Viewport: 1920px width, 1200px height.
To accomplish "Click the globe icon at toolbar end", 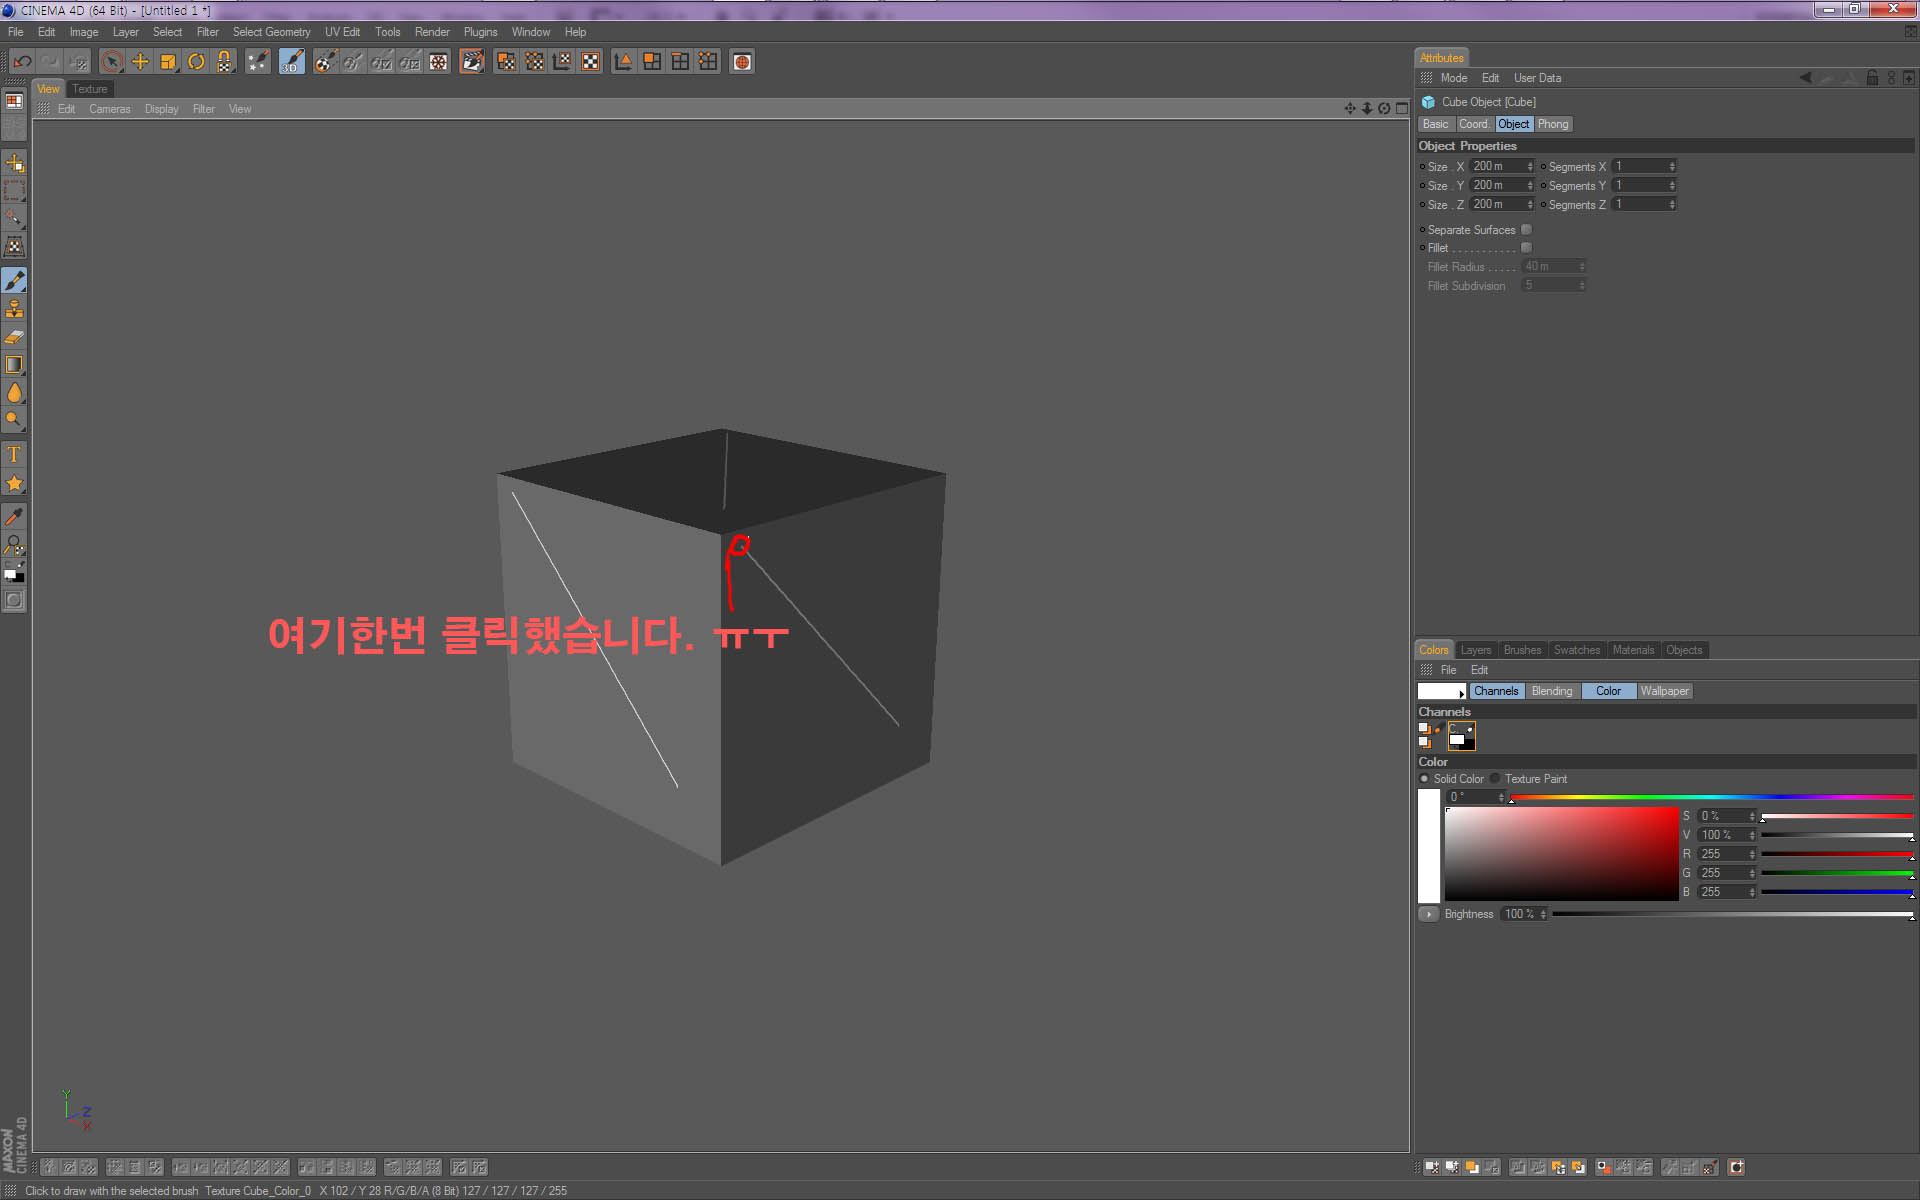I will click(742, 62).
